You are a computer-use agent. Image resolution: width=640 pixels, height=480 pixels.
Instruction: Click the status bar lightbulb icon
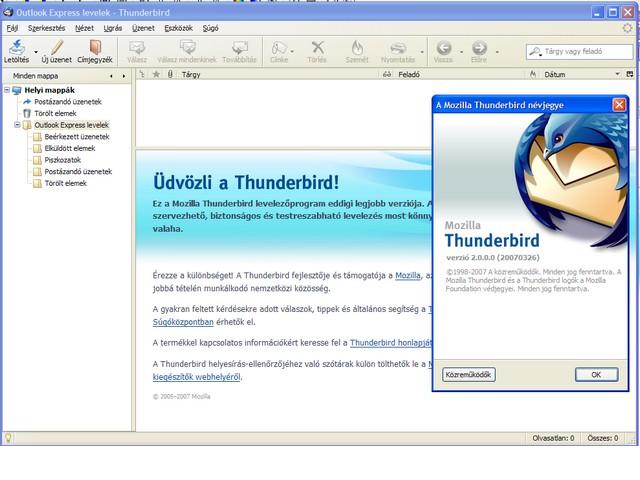[x=8, y=438]
